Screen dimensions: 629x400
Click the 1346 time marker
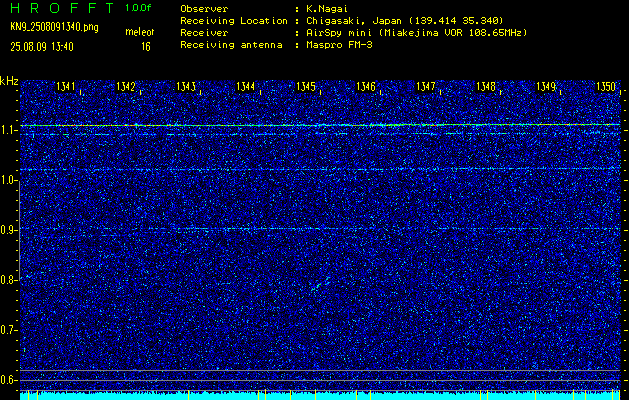tap(366, 87)
